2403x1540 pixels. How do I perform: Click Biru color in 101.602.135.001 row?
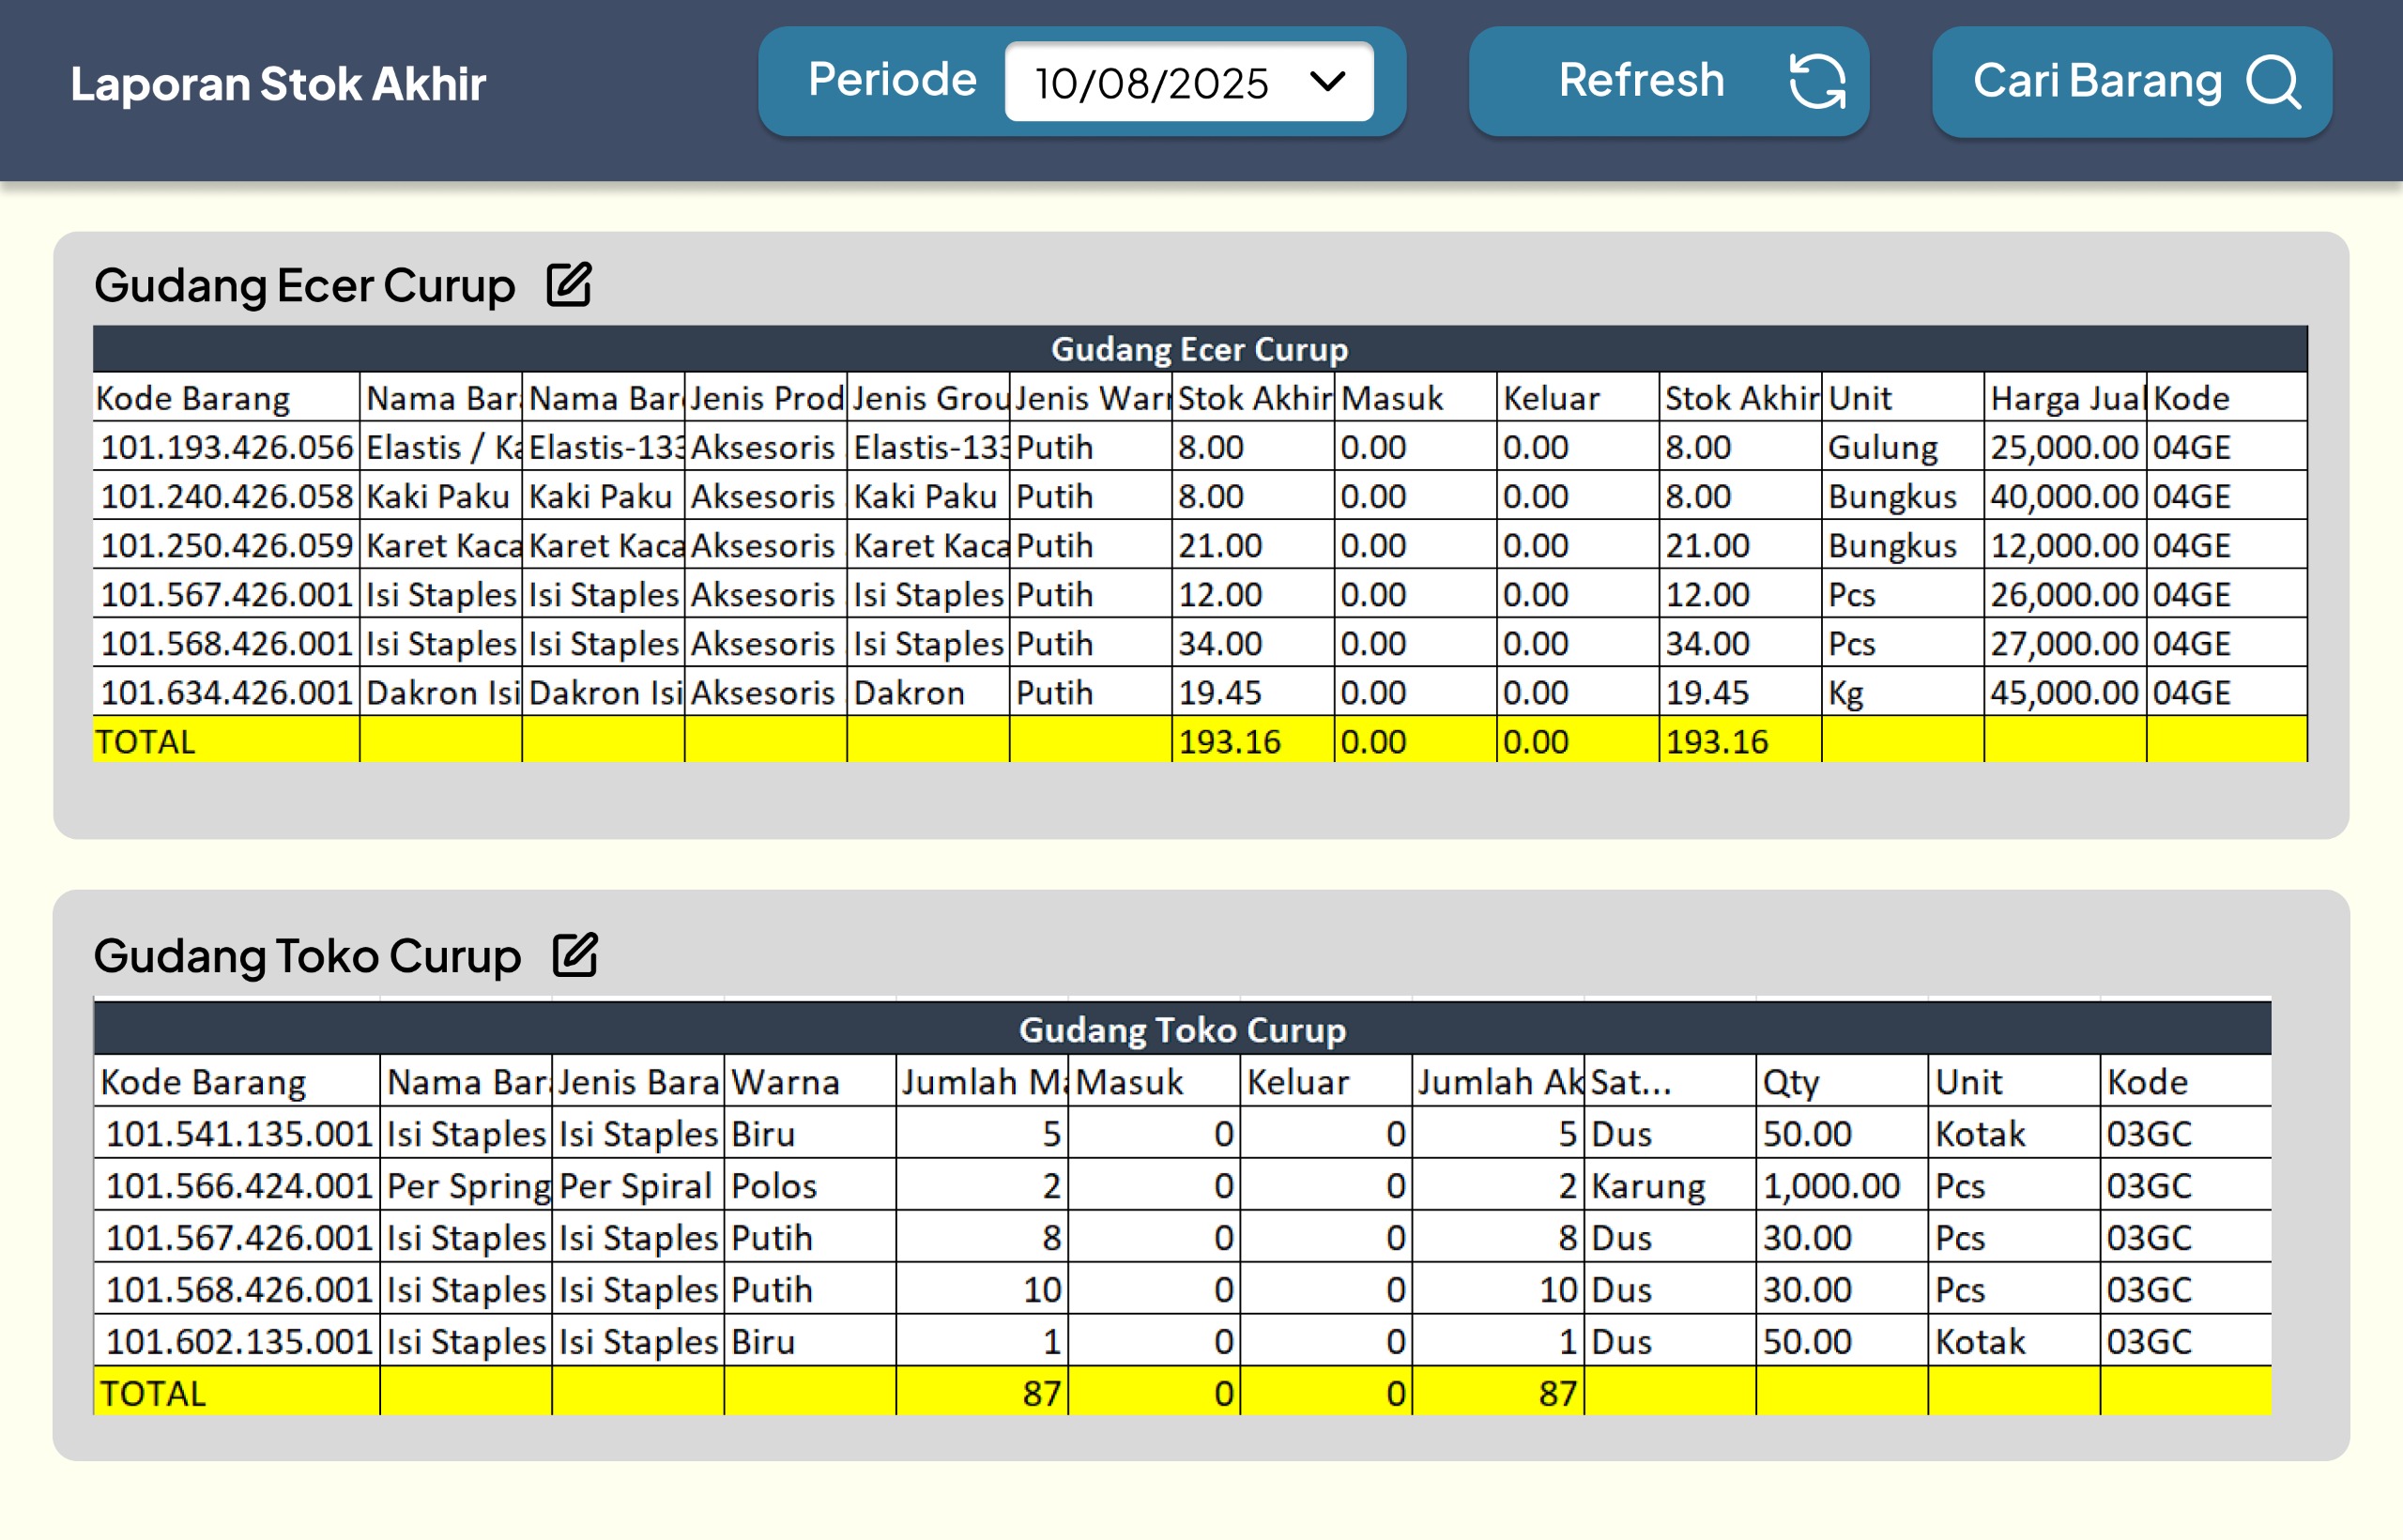click(810, 1341)
